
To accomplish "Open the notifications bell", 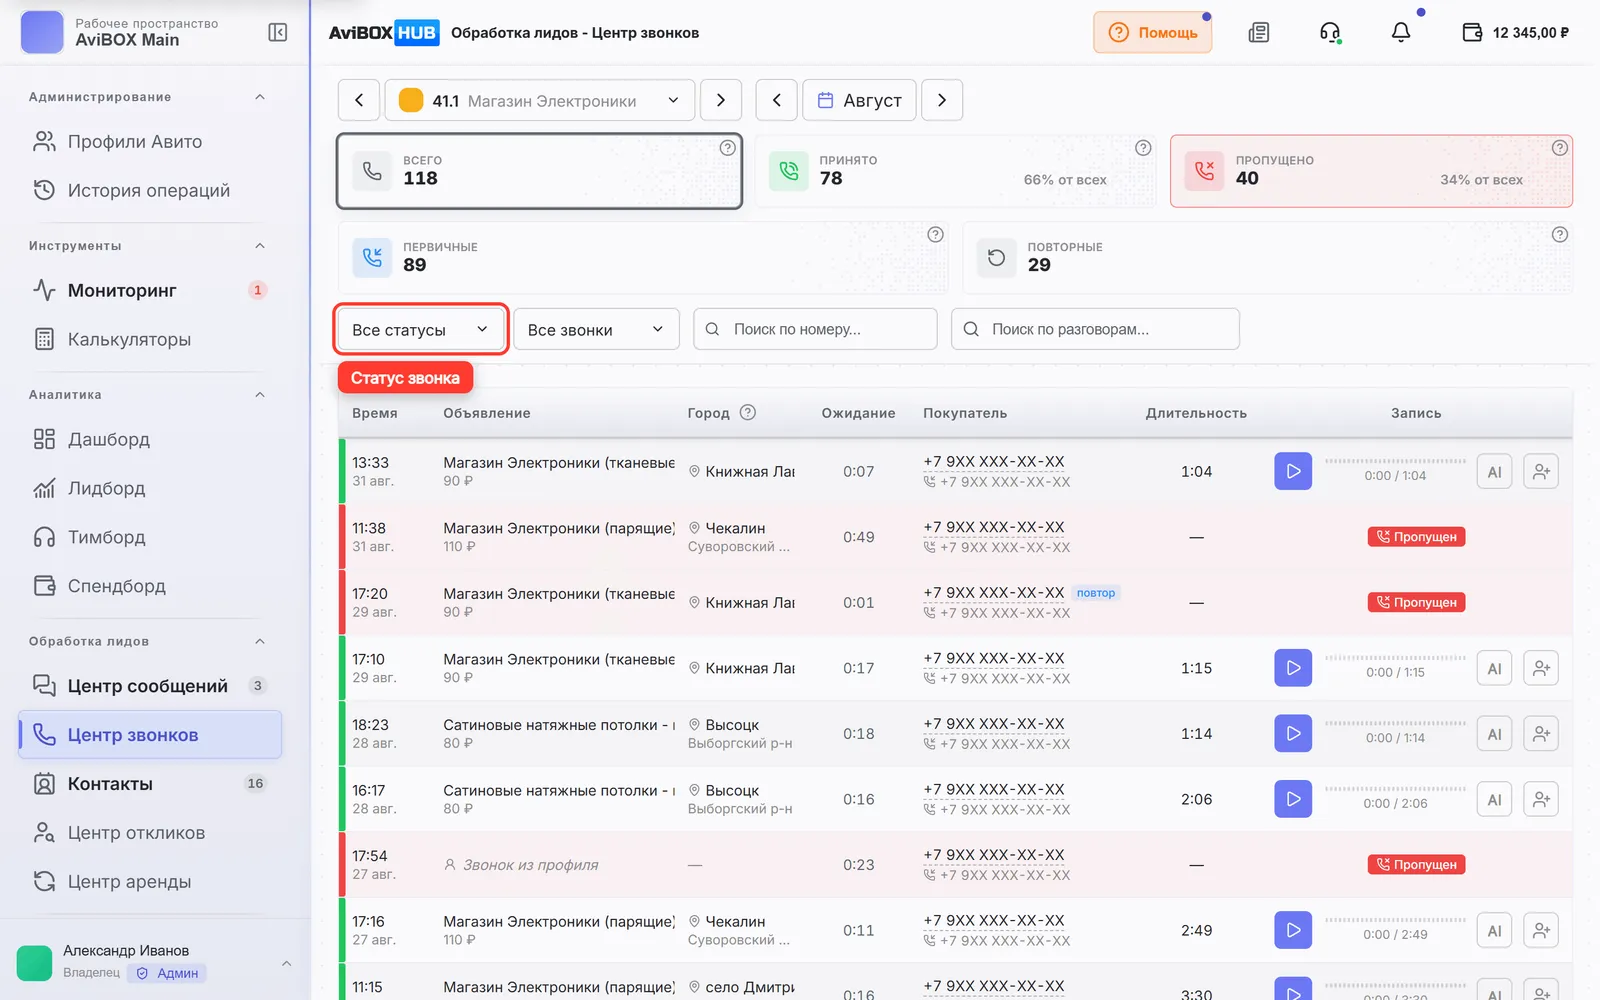I will pos(1401,33).
